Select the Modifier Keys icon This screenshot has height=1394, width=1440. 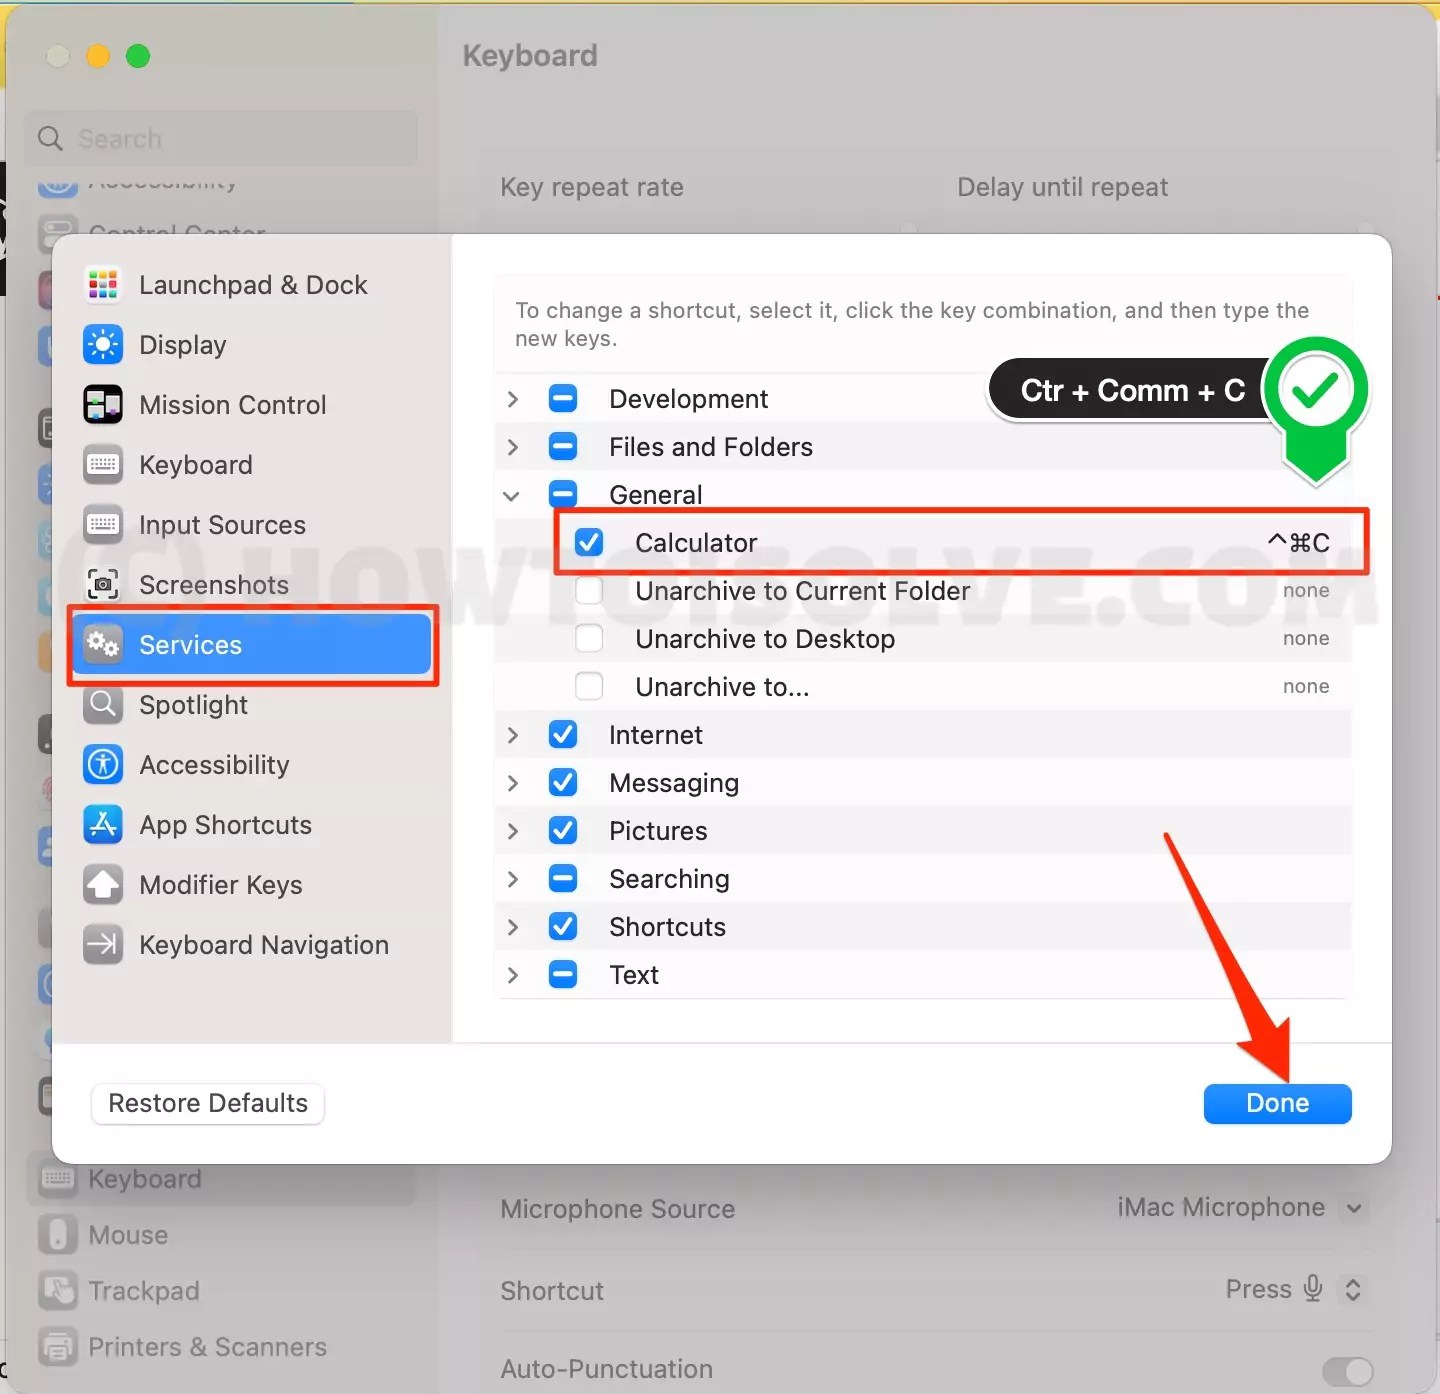pyautogui.click(x=102, y=884)
